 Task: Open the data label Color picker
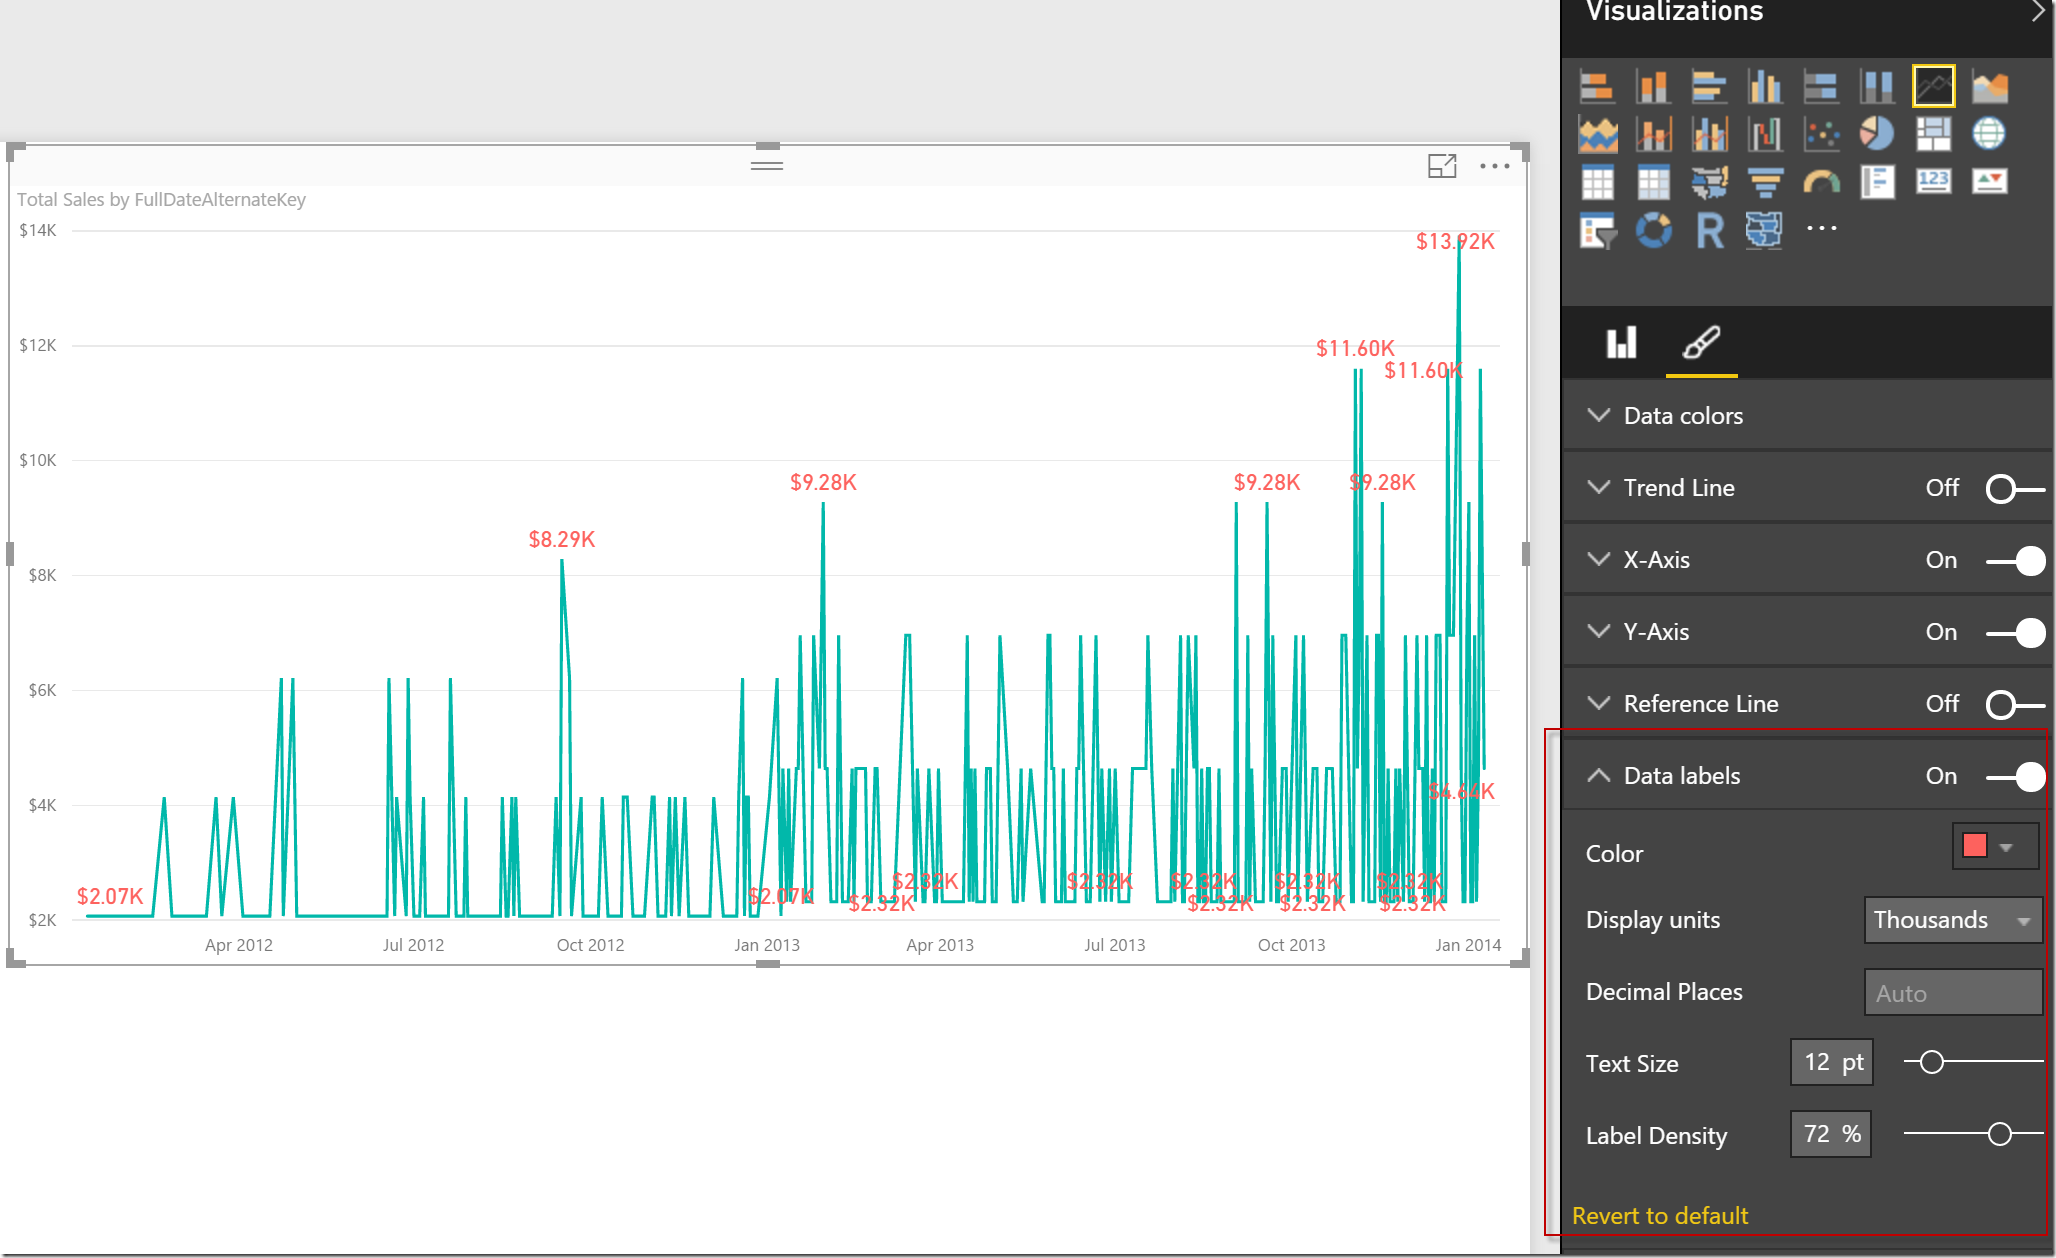(x=1994, y=847)
